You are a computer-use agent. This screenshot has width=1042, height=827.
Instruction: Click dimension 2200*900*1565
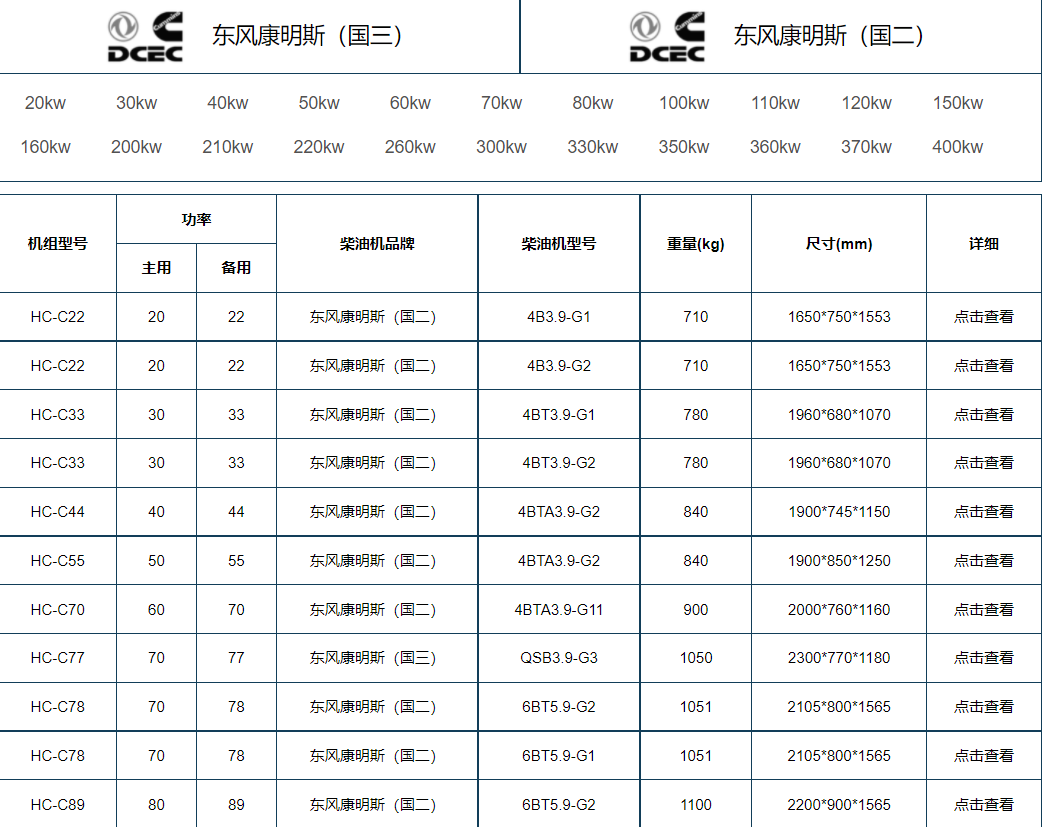point(839,805)
